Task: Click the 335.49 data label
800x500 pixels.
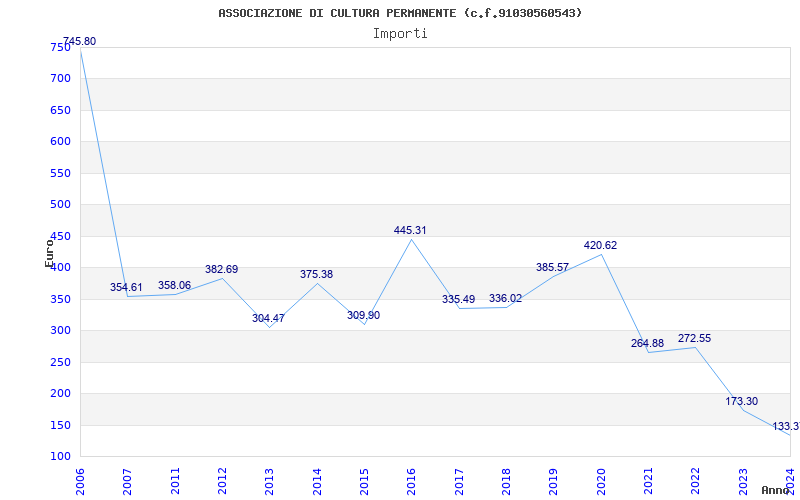Action: pyautogui.click(x=459, y=299)
